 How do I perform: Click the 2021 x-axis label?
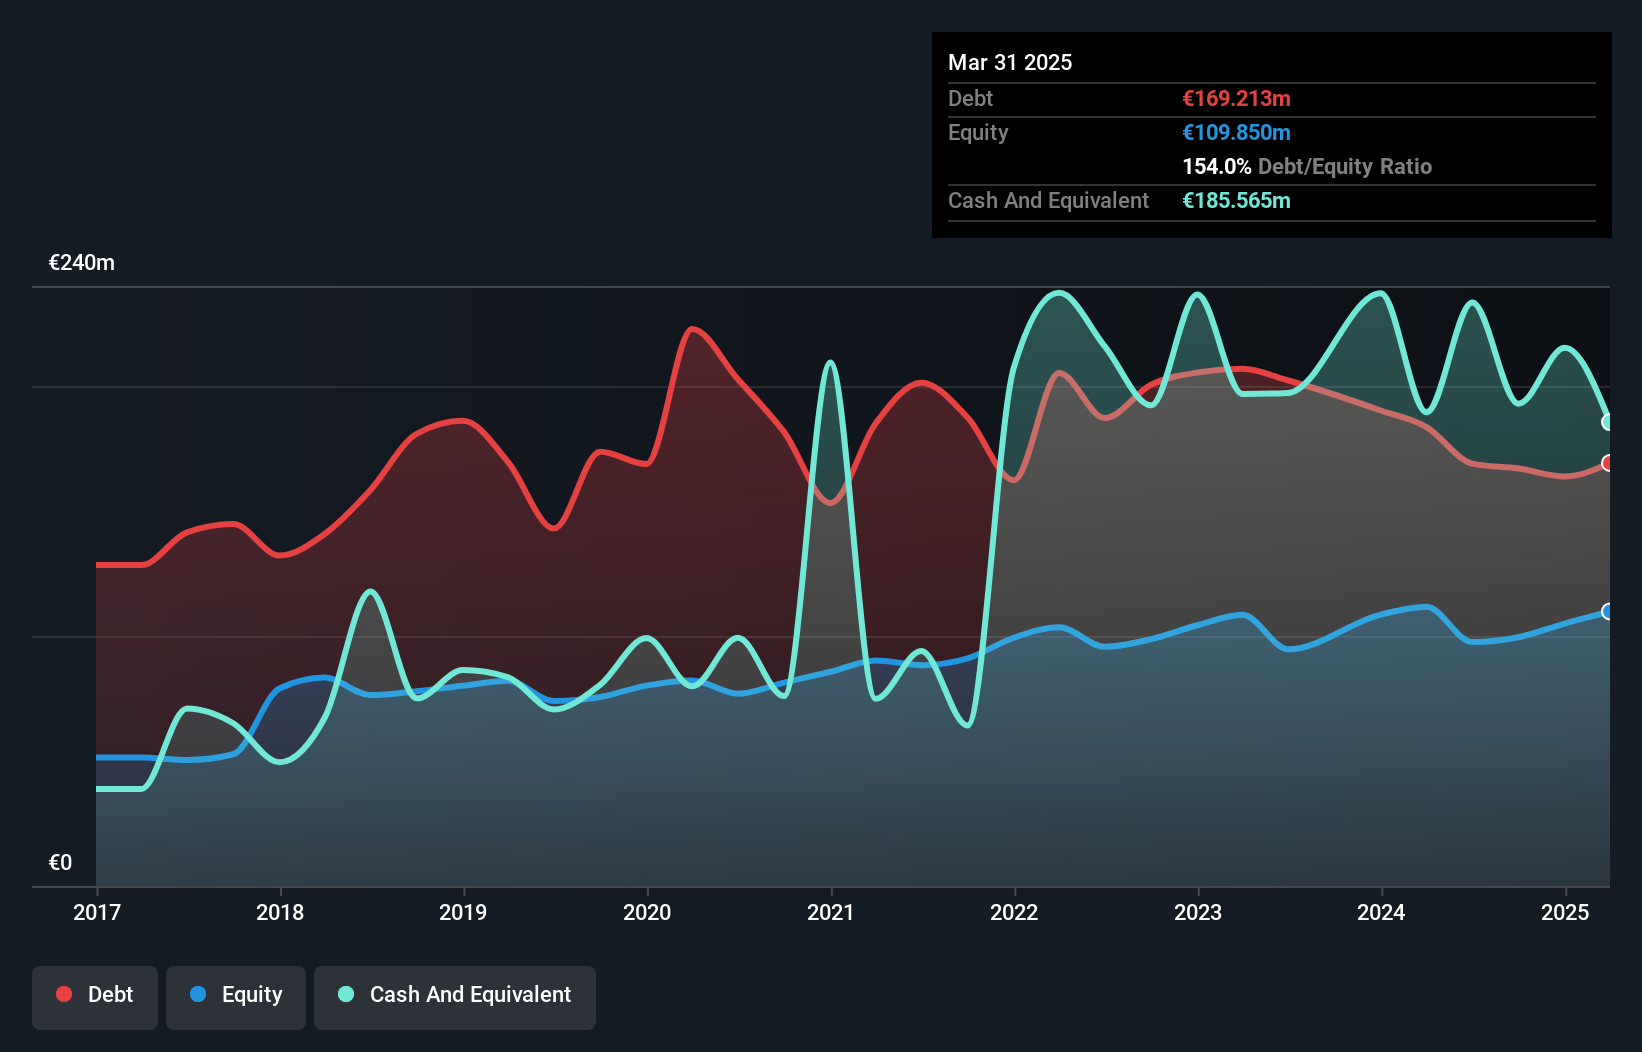tap(831, 912)
